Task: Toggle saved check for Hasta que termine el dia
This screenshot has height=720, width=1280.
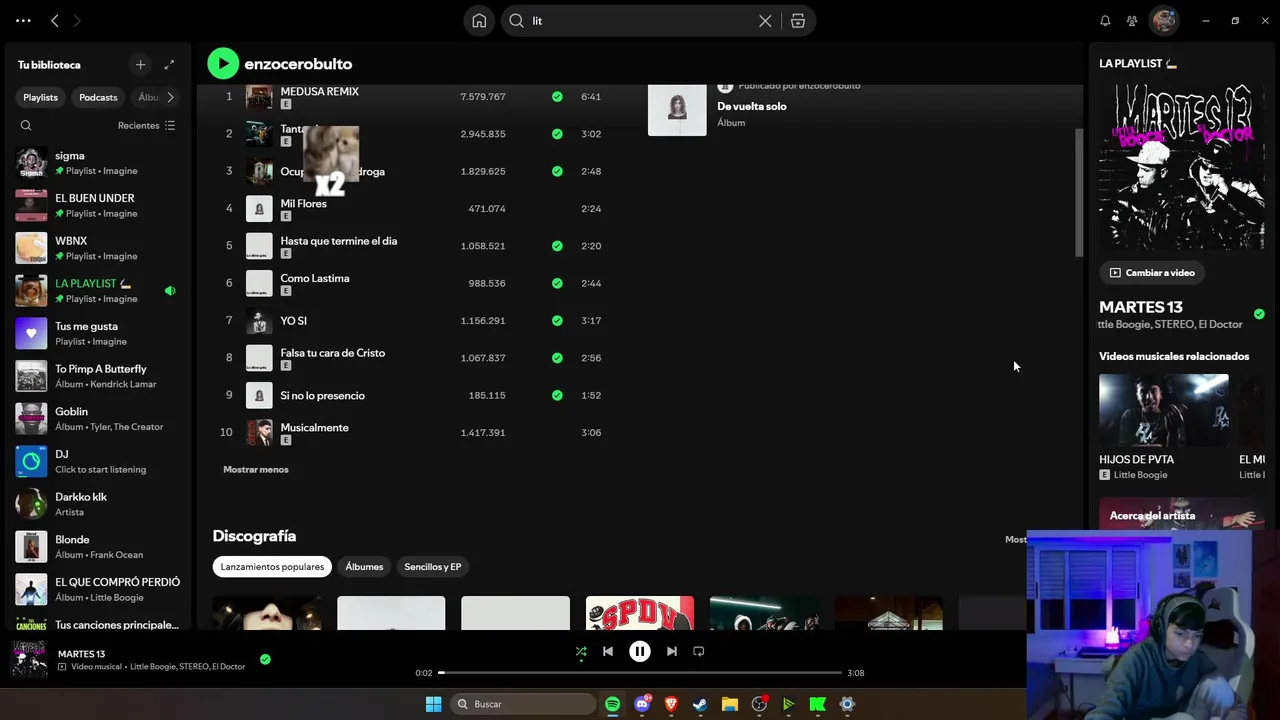Action: 557,246
